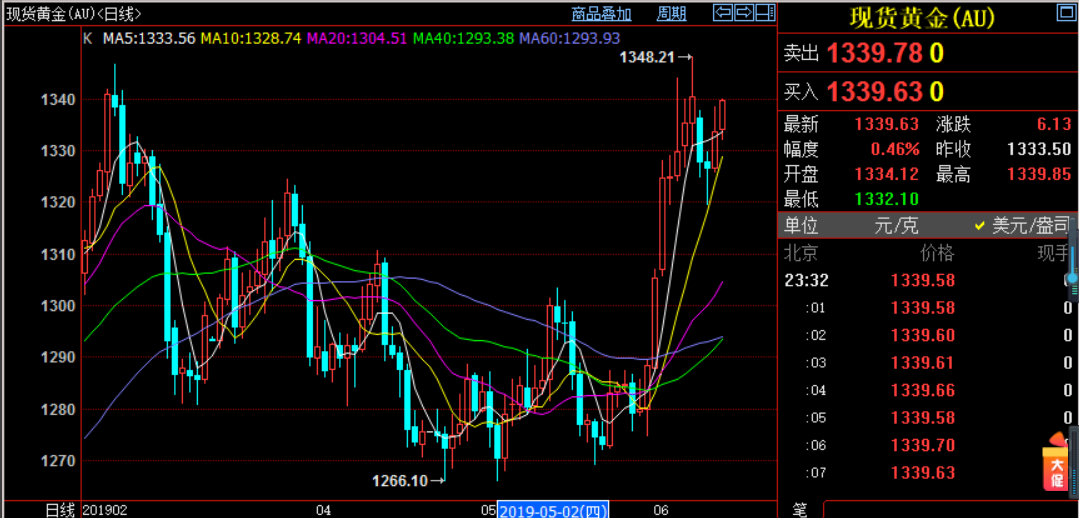The width and height of the screenshot is (1079, 518).
Task: Click the :06 tick price 1339.70
Action: click(923, 445)
